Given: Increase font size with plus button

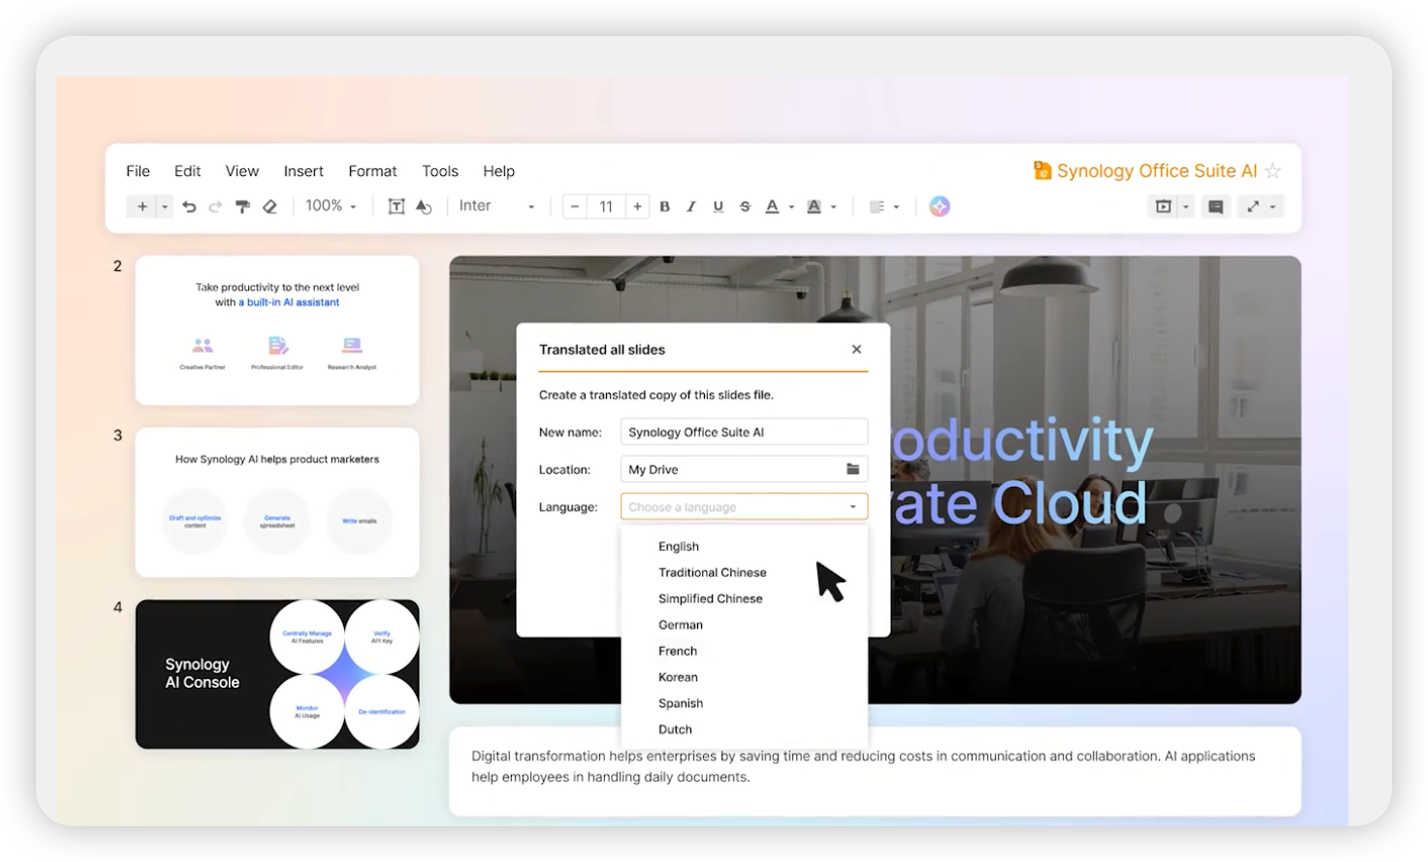Looking at the screenshot, I should click(x=637, y=207).
